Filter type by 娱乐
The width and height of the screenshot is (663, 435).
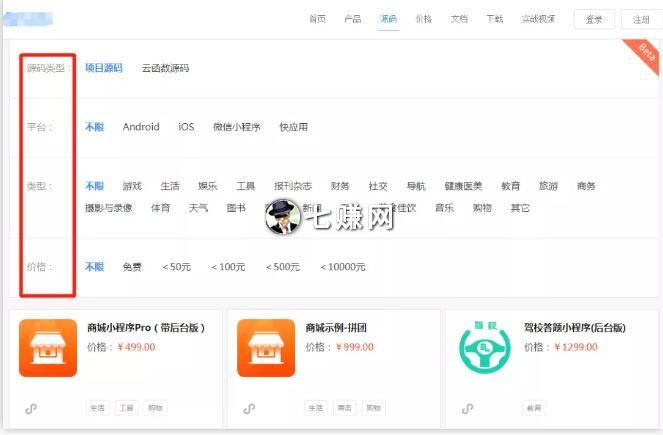pyautogui.click(x=208, y=186)
